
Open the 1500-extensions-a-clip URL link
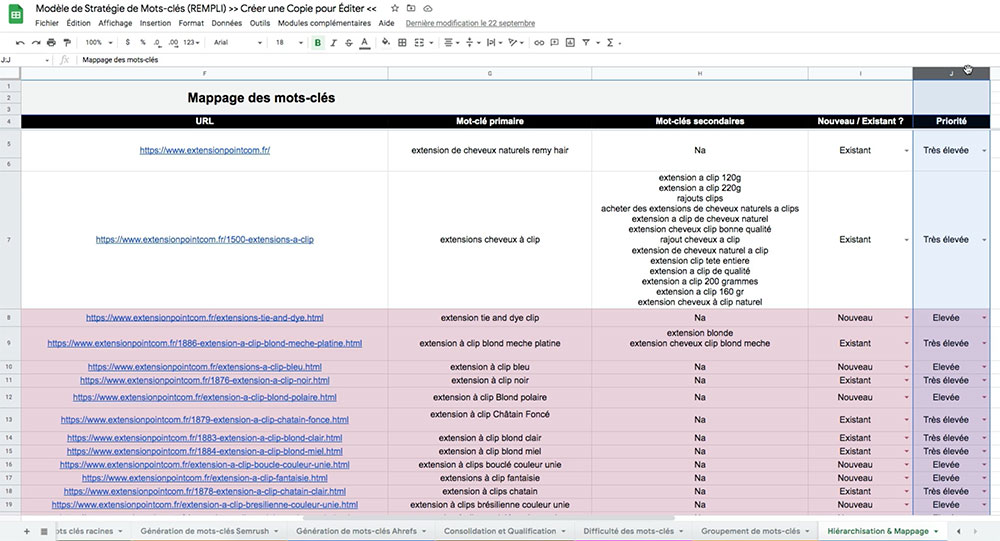click(x=205, y=240)
